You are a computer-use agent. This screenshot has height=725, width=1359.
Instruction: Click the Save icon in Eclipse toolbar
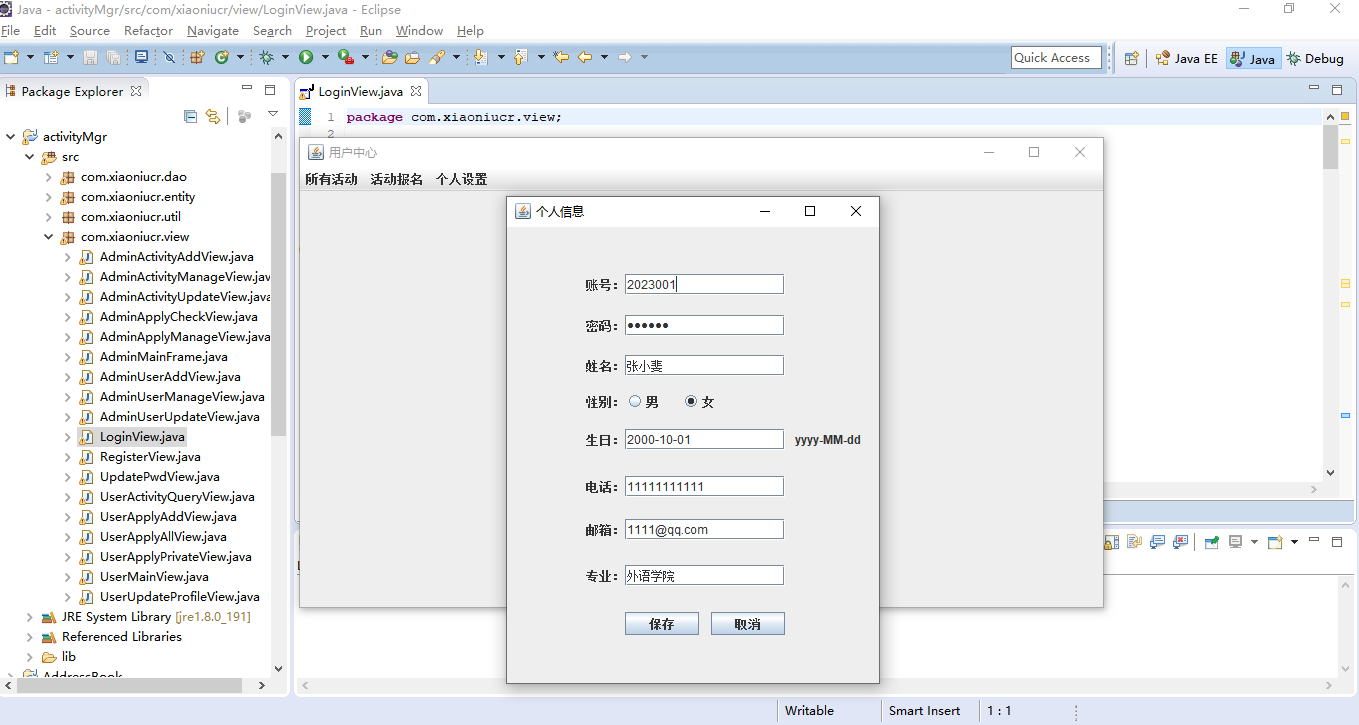[90, 58]
